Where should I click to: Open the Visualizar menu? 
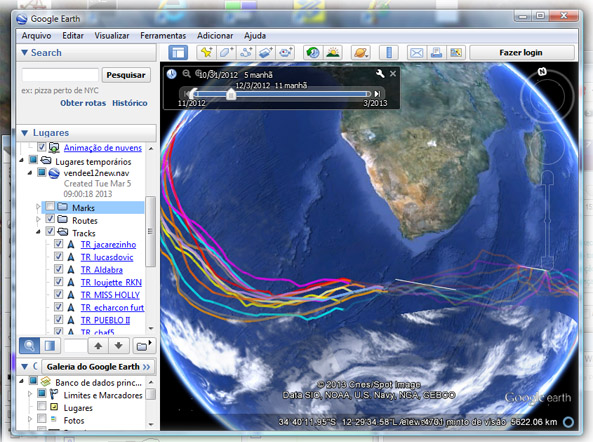click(x=112, y=36)
